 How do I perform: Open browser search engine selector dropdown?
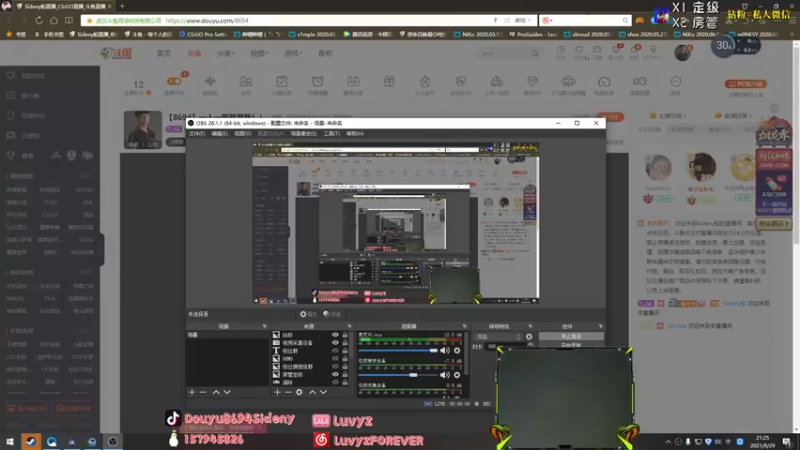click(x=548, y=20)
